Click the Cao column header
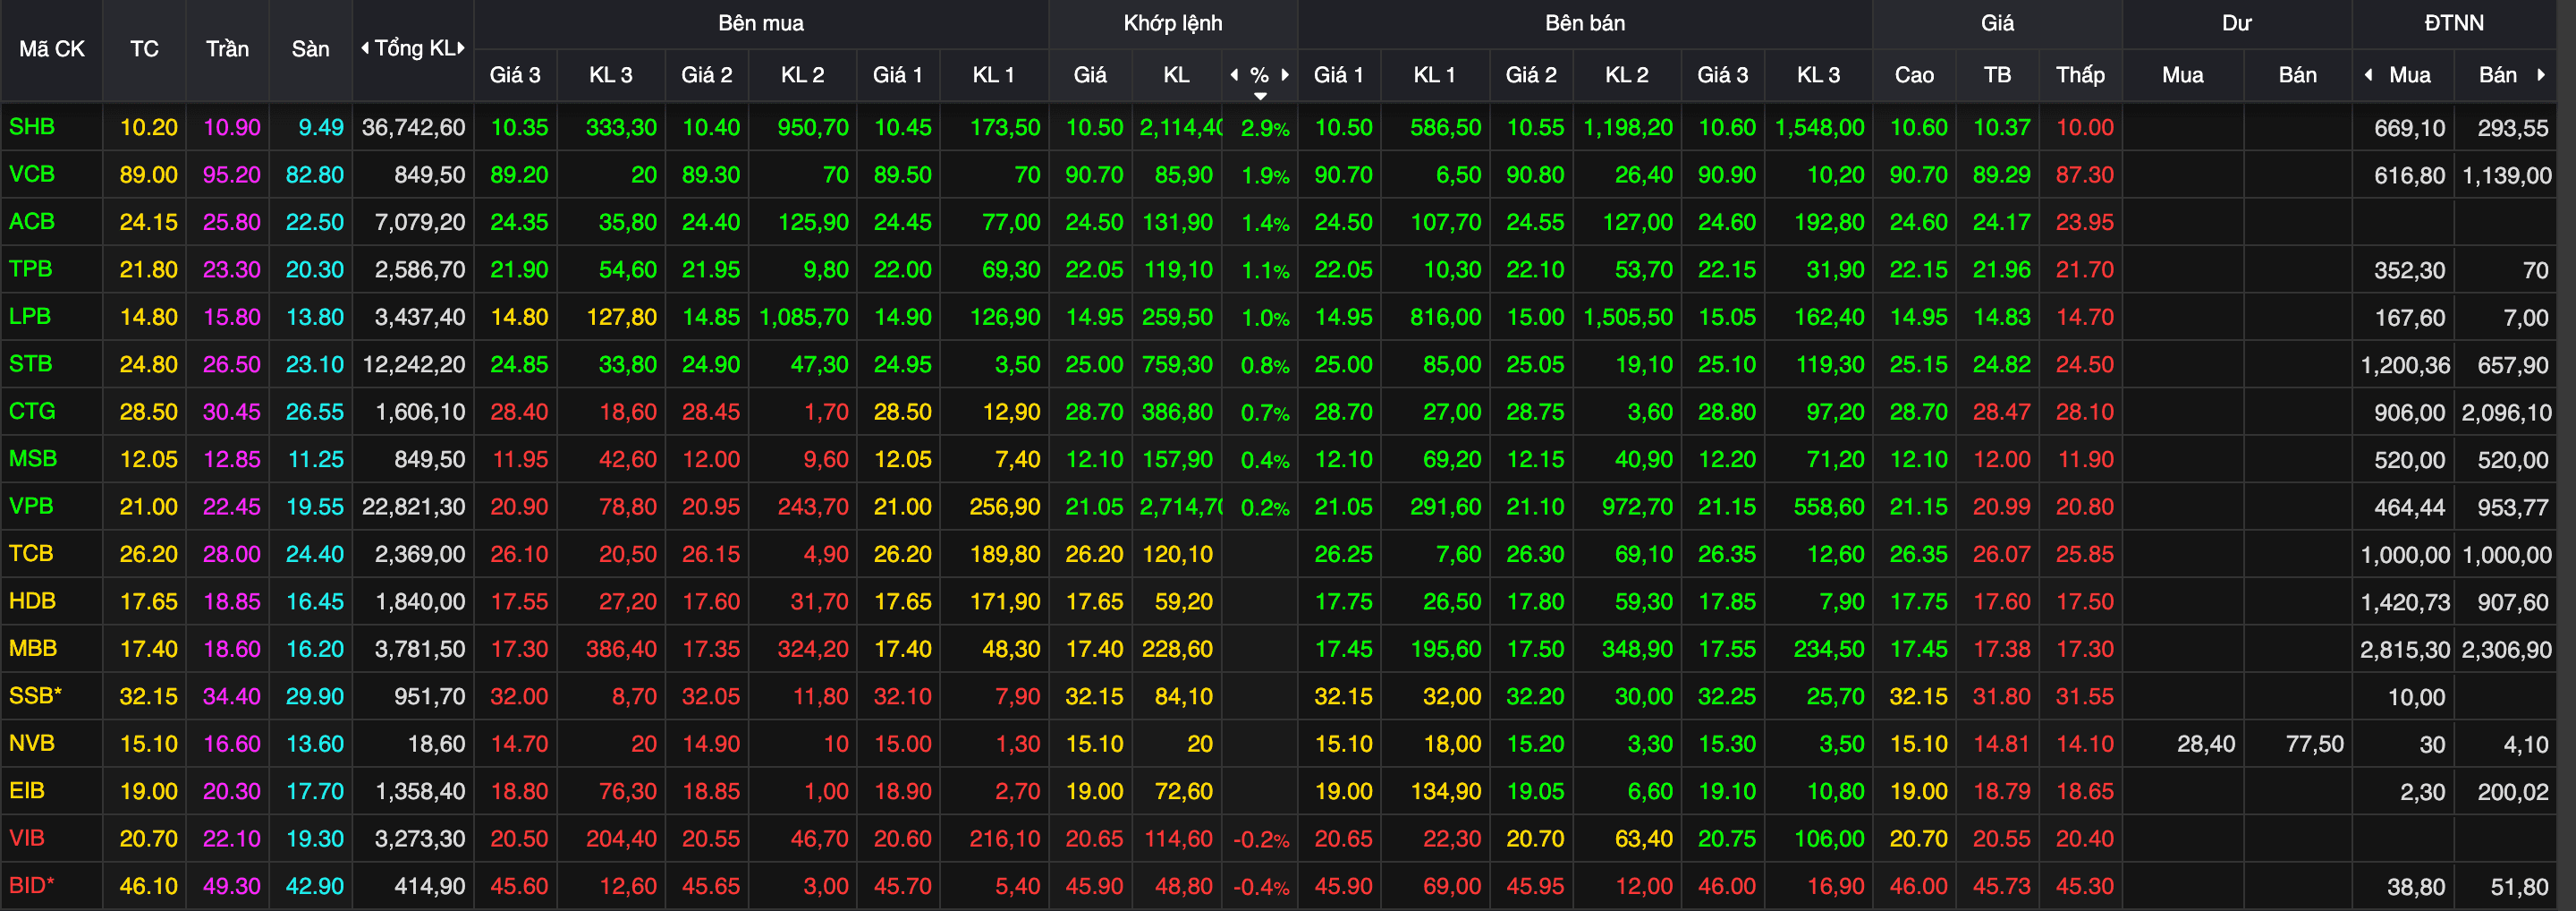The image size is (2576, 911). click(1914, 75)
